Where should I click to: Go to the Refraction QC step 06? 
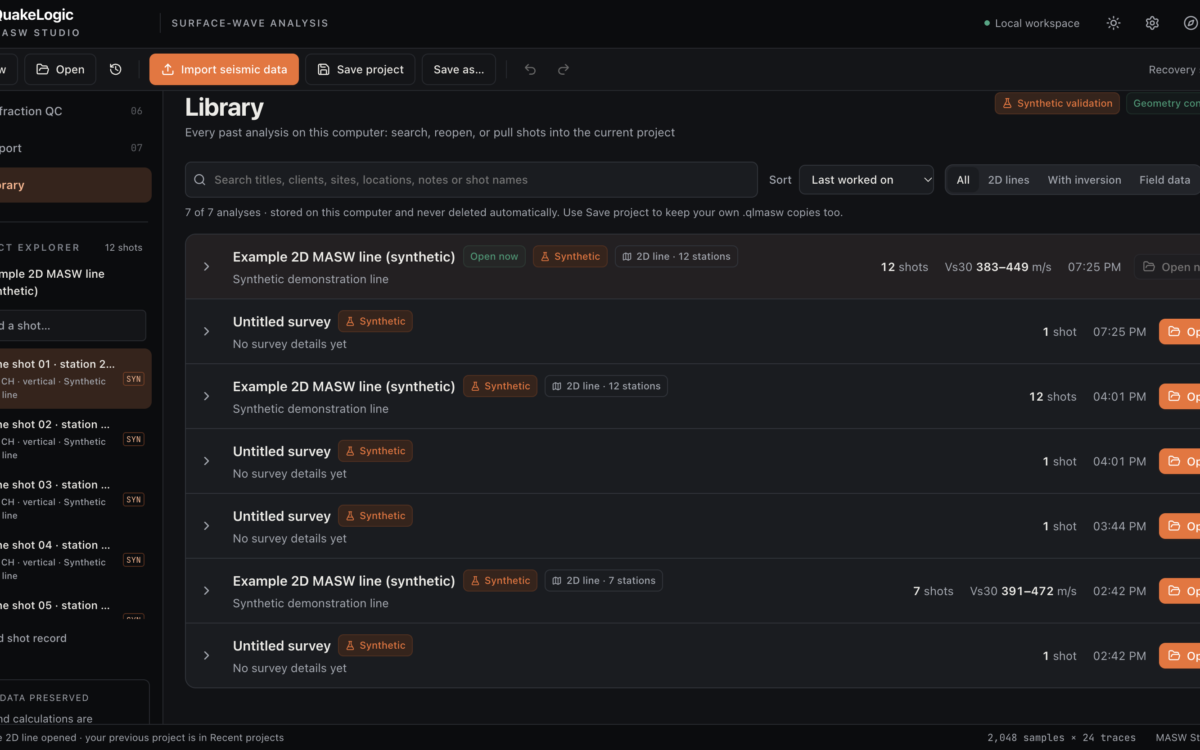(x=76, y=111)
